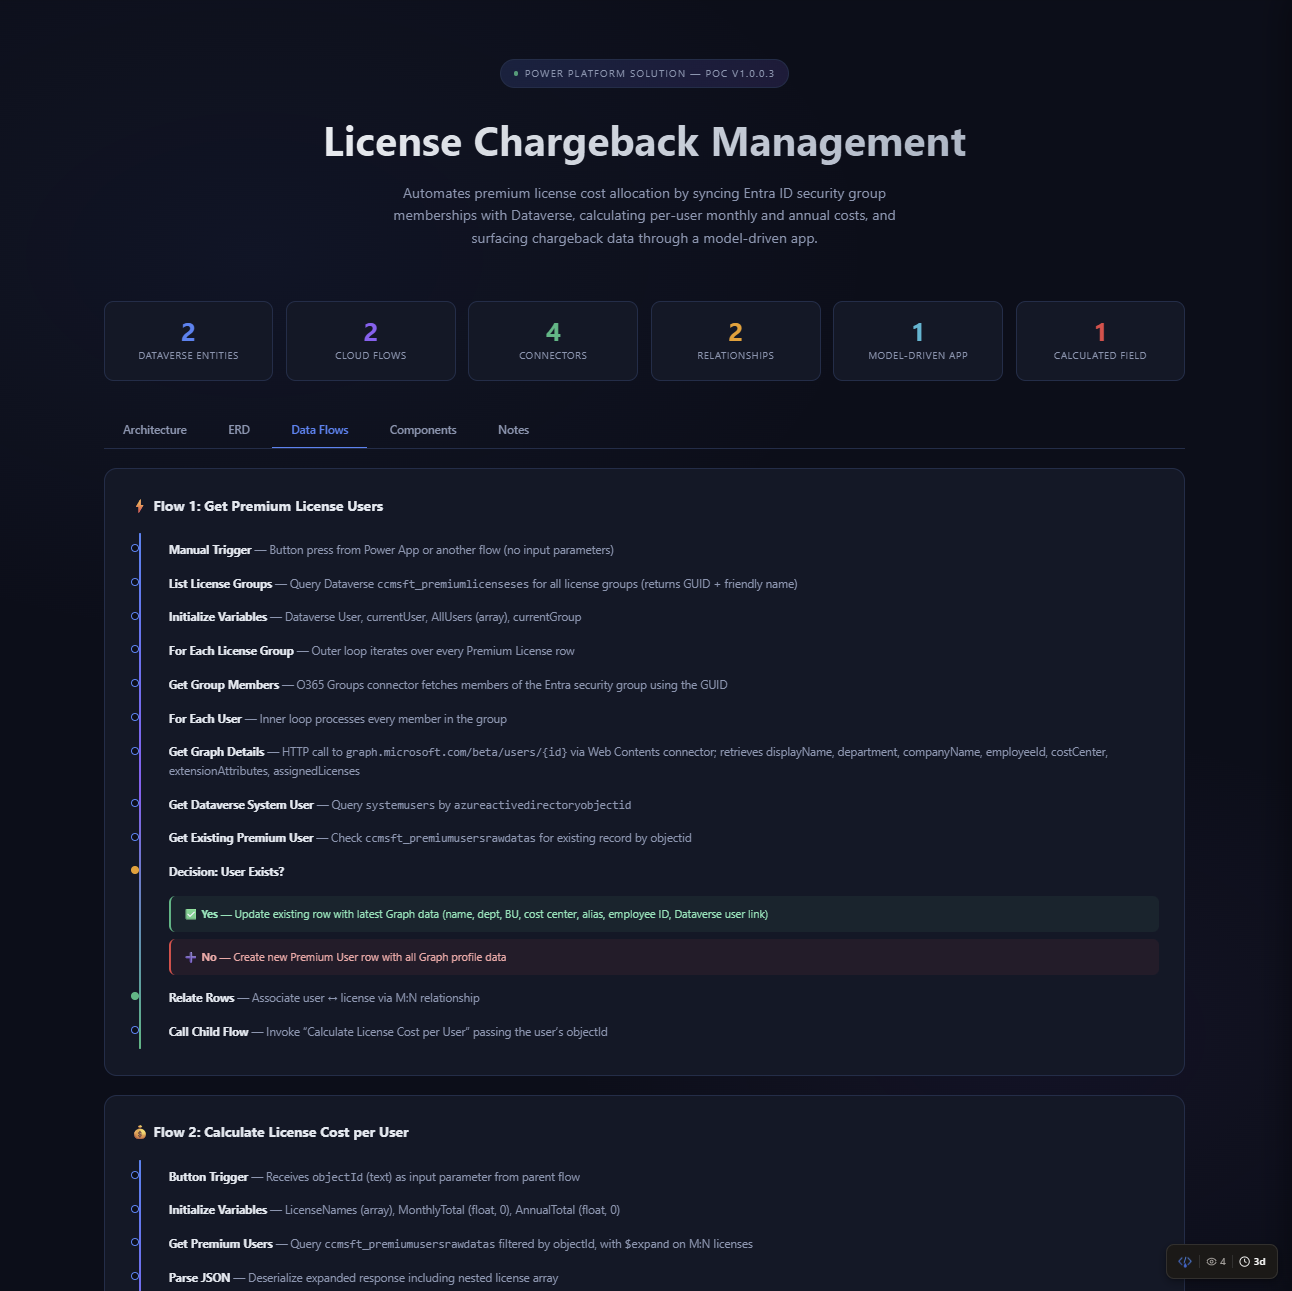Screen dimensions: 1292x1291
Task: Select the 4 Connectors stat card
Action: (x=552, y=340)
